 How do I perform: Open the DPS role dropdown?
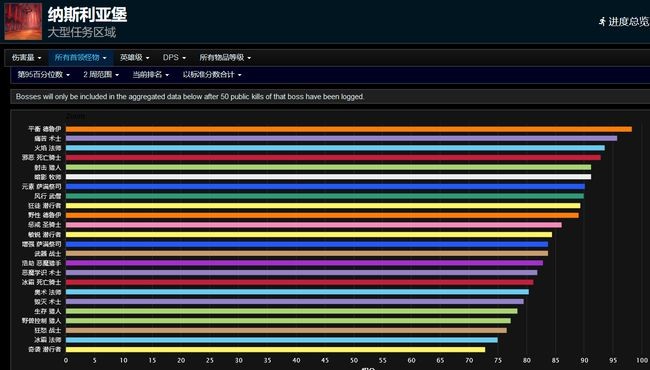coord(174,58)
